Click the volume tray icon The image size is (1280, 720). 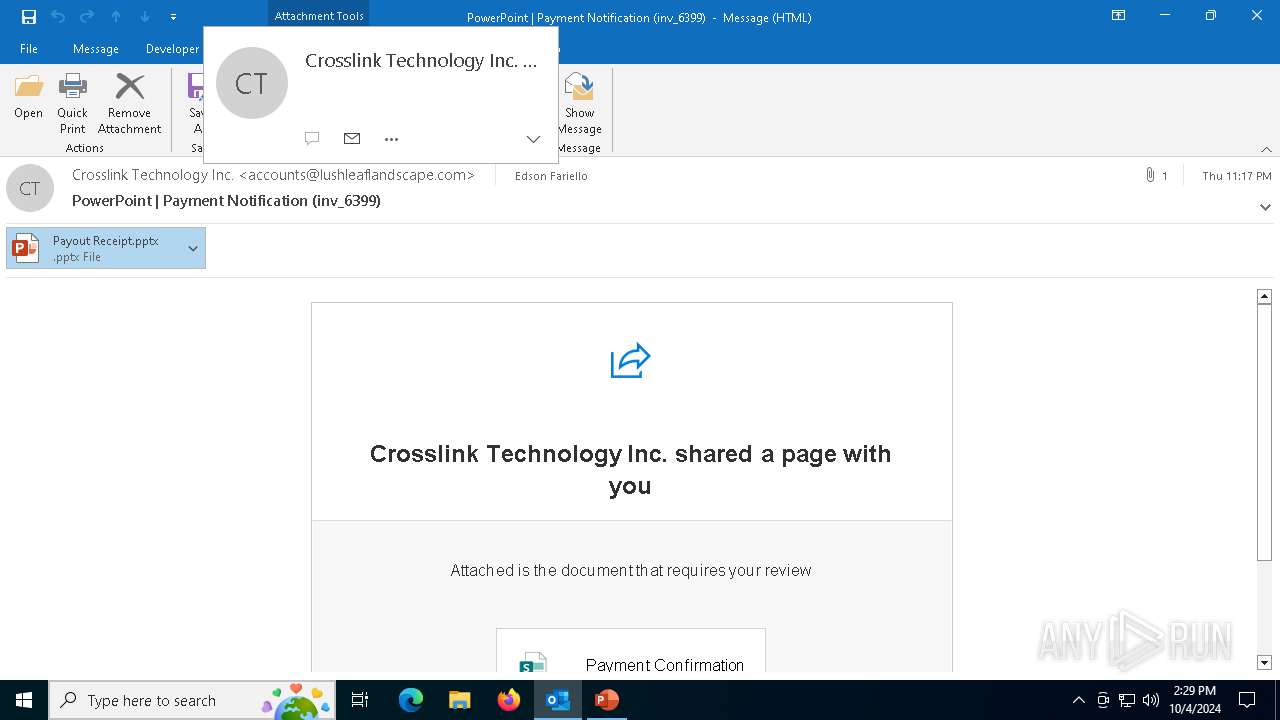[1151, 700]
